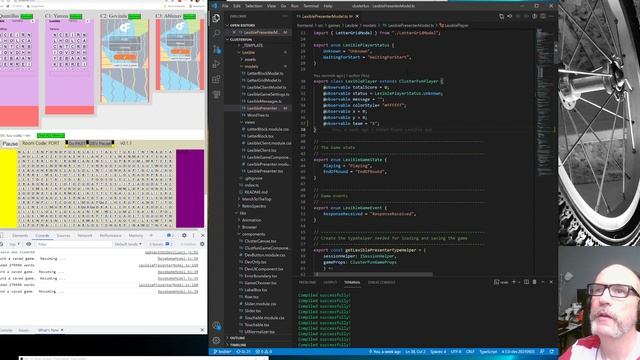Expand the assets folder
Screen dimensions: 640x360
250,59
